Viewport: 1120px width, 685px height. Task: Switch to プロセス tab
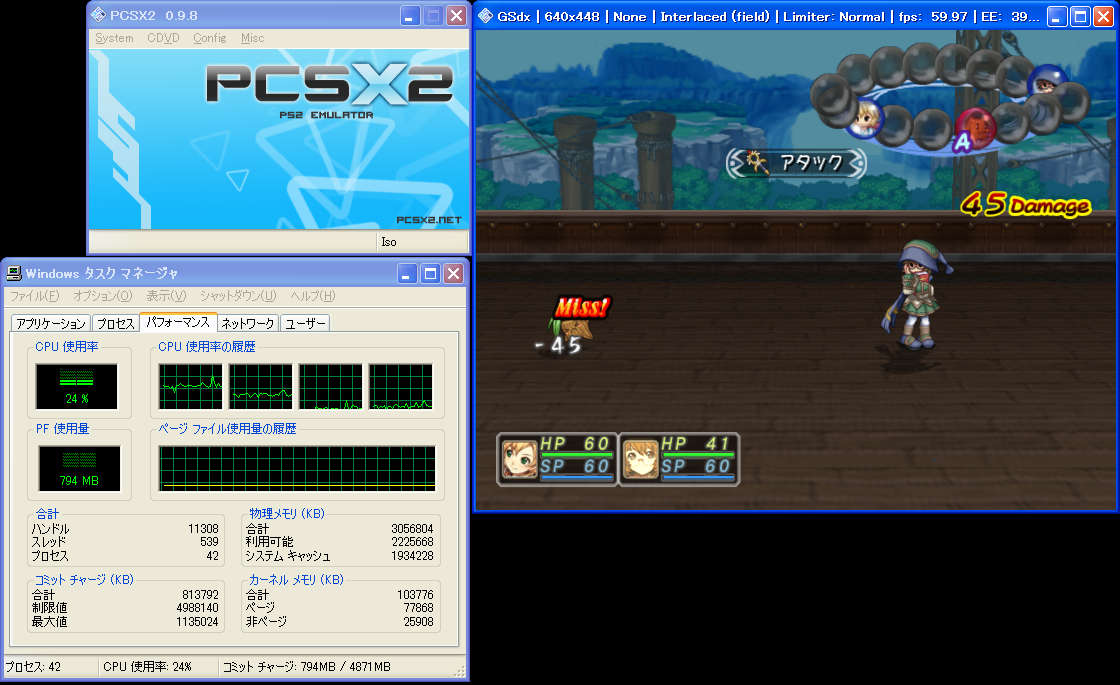pos(115,324)
